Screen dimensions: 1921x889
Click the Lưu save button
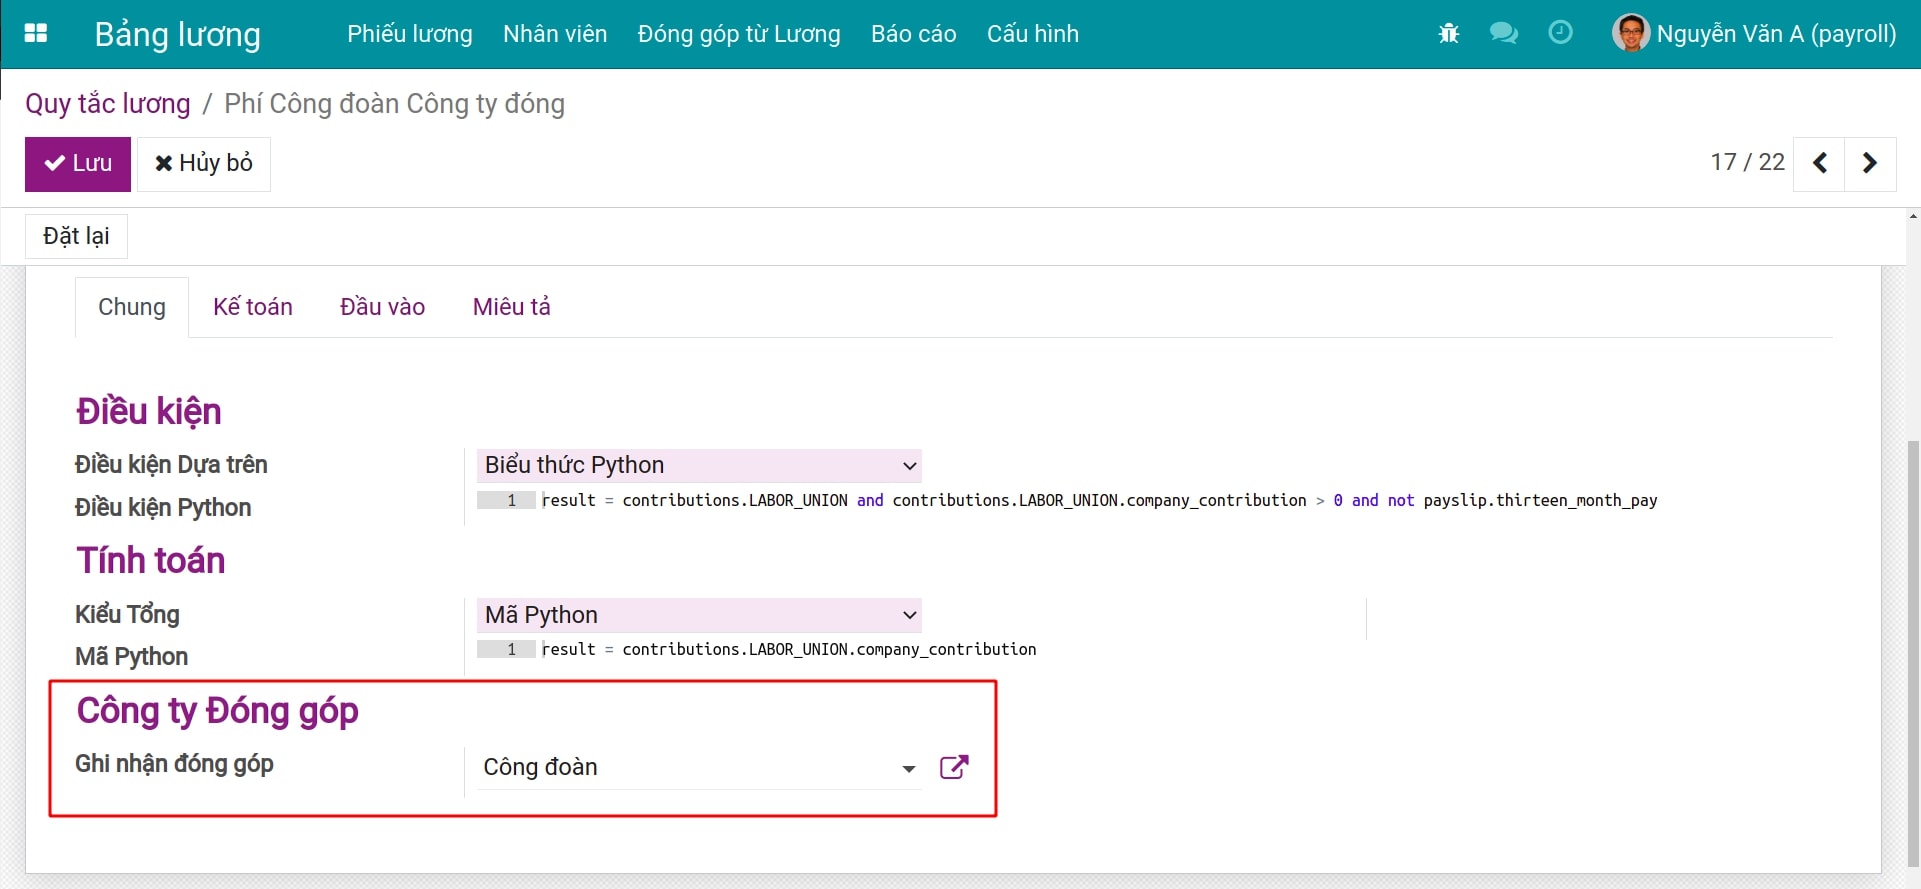pyautogui.click(x=78, y=164)
